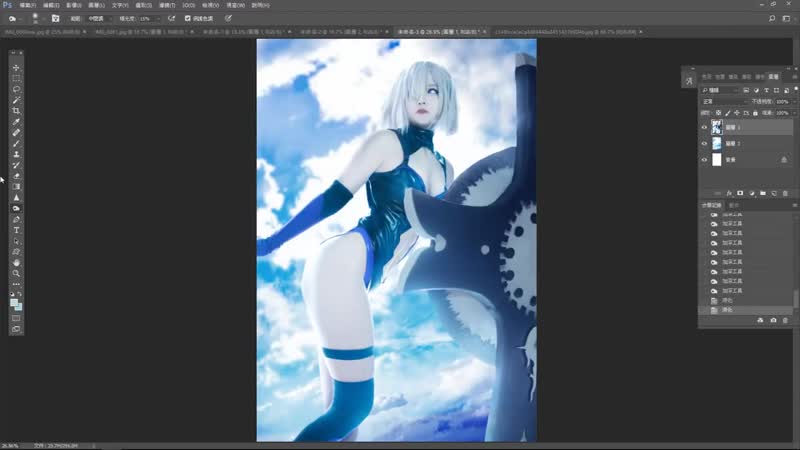Open the Exposure 15% slider dropdown
The width and height of the screenshot is (800, 450).
pyautogui.click(x=158, y=18)
